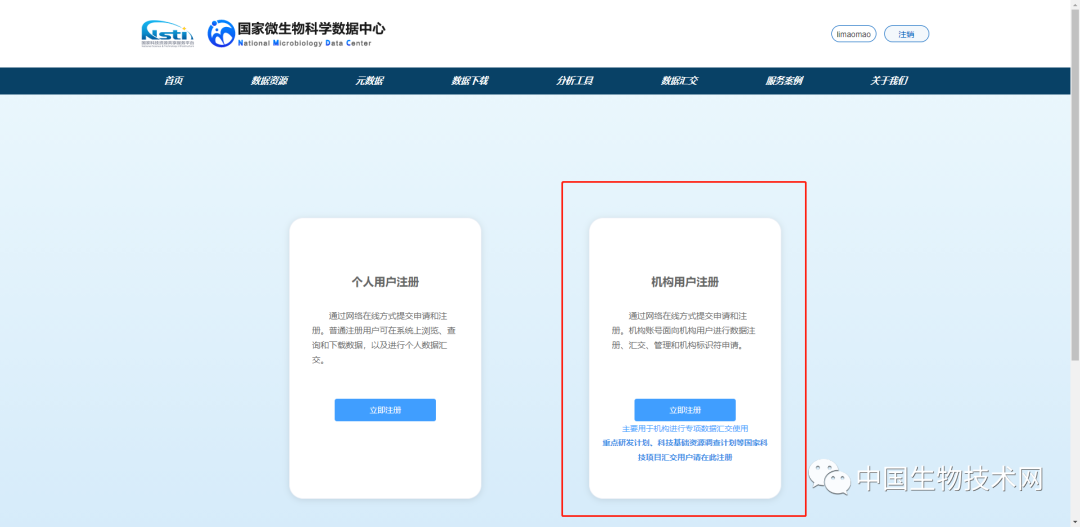Select 元数据 in the navigation bar
This screenshot has height=527, width=1080.
tap(369, 81)
